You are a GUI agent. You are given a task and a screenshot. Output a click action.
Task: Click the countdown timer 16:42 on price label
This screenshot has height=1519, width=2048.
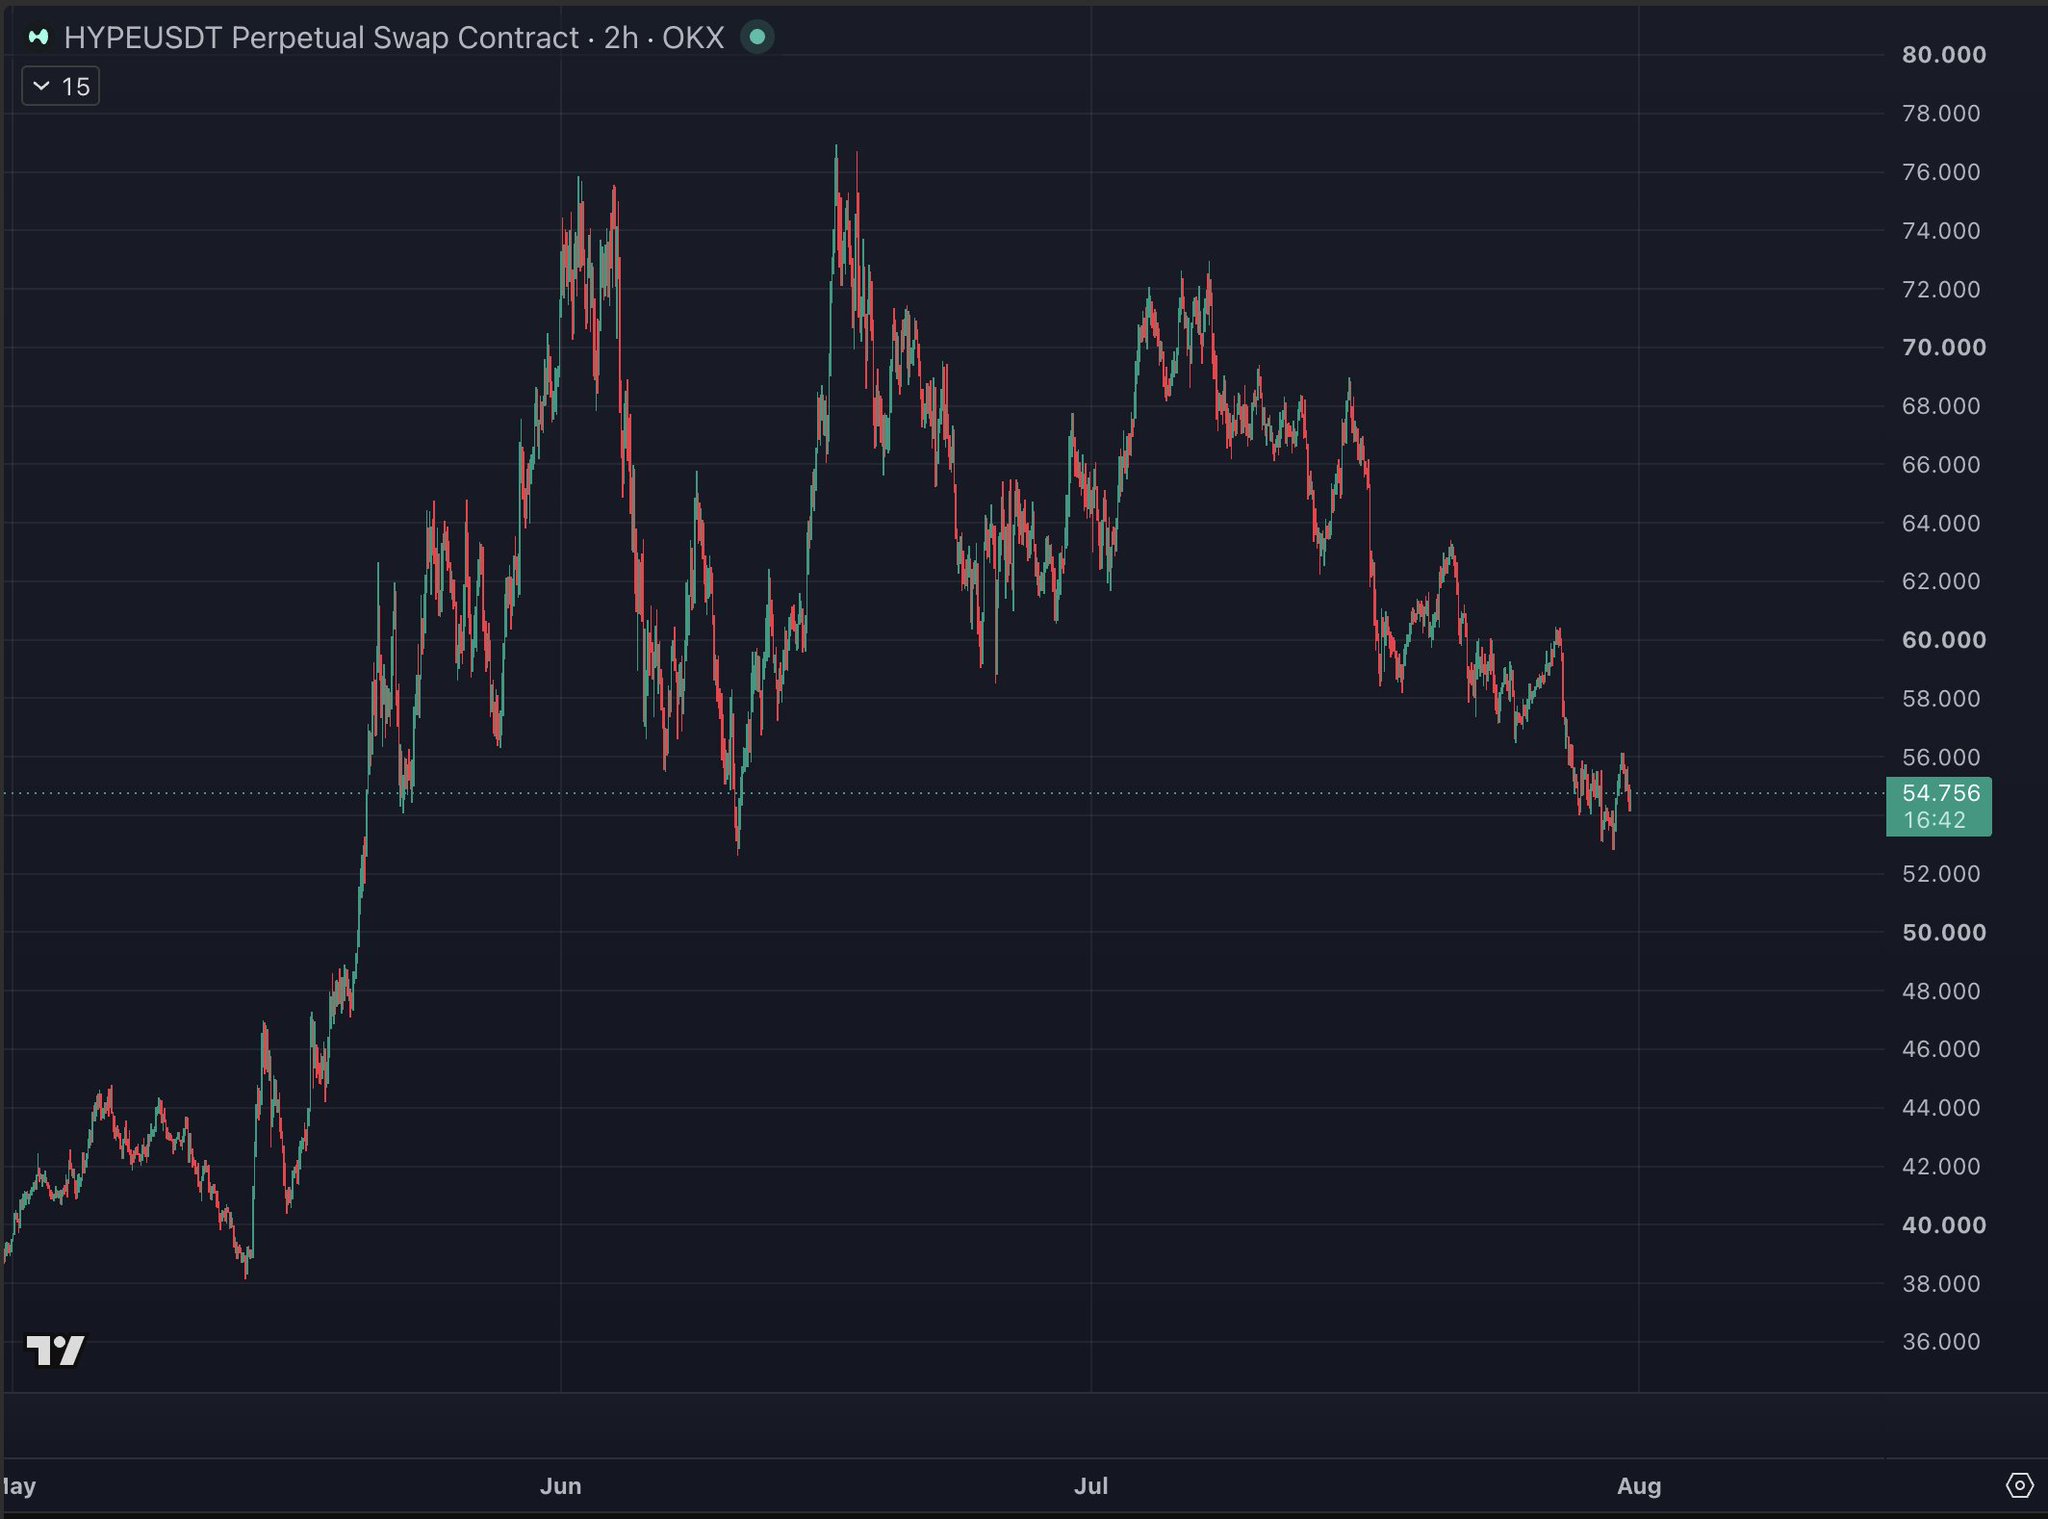tap(1934, 820)
